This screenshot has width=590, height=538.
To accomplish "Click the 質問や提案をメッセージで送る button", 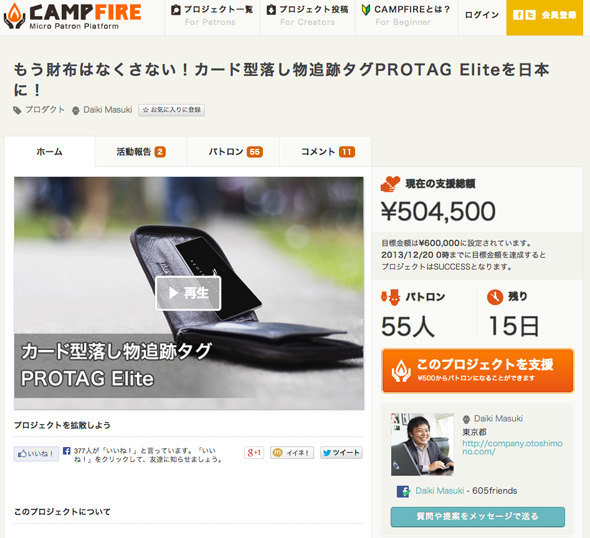I will point(477,517).
